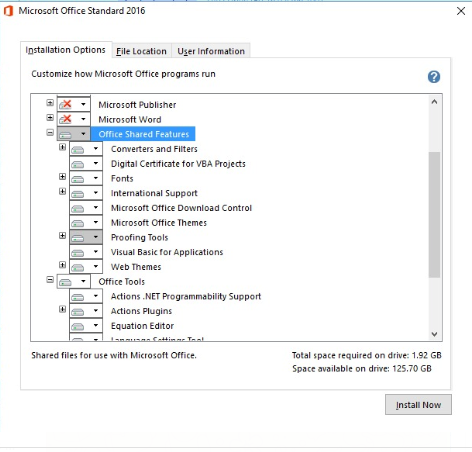Screen dimensions: 472x452
Task: Select the Office Tools label
Action: pyautogui.click(x=122, y=282)
